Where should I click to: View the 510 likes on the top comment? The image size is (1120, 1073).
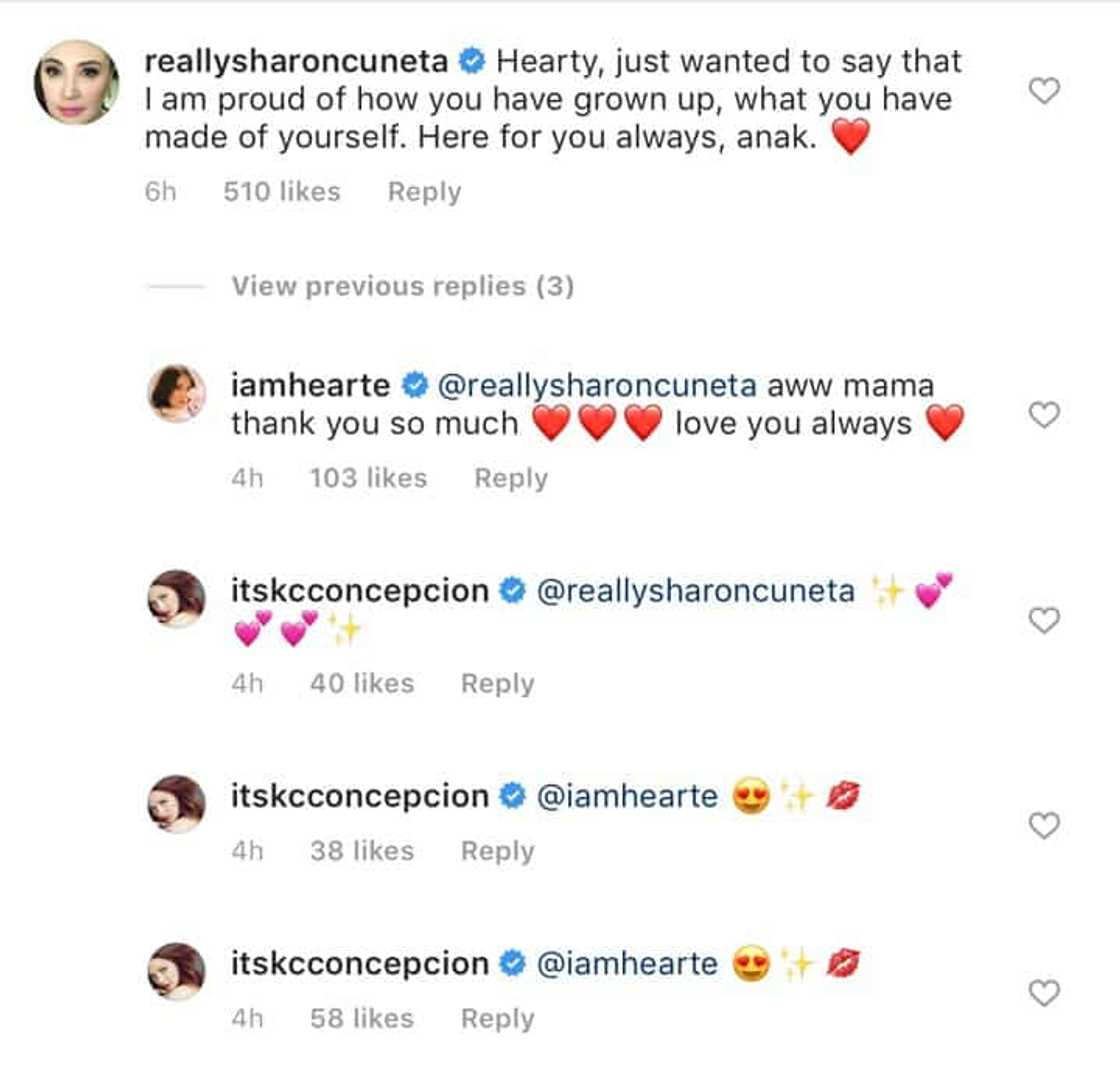tap(281, 191)
